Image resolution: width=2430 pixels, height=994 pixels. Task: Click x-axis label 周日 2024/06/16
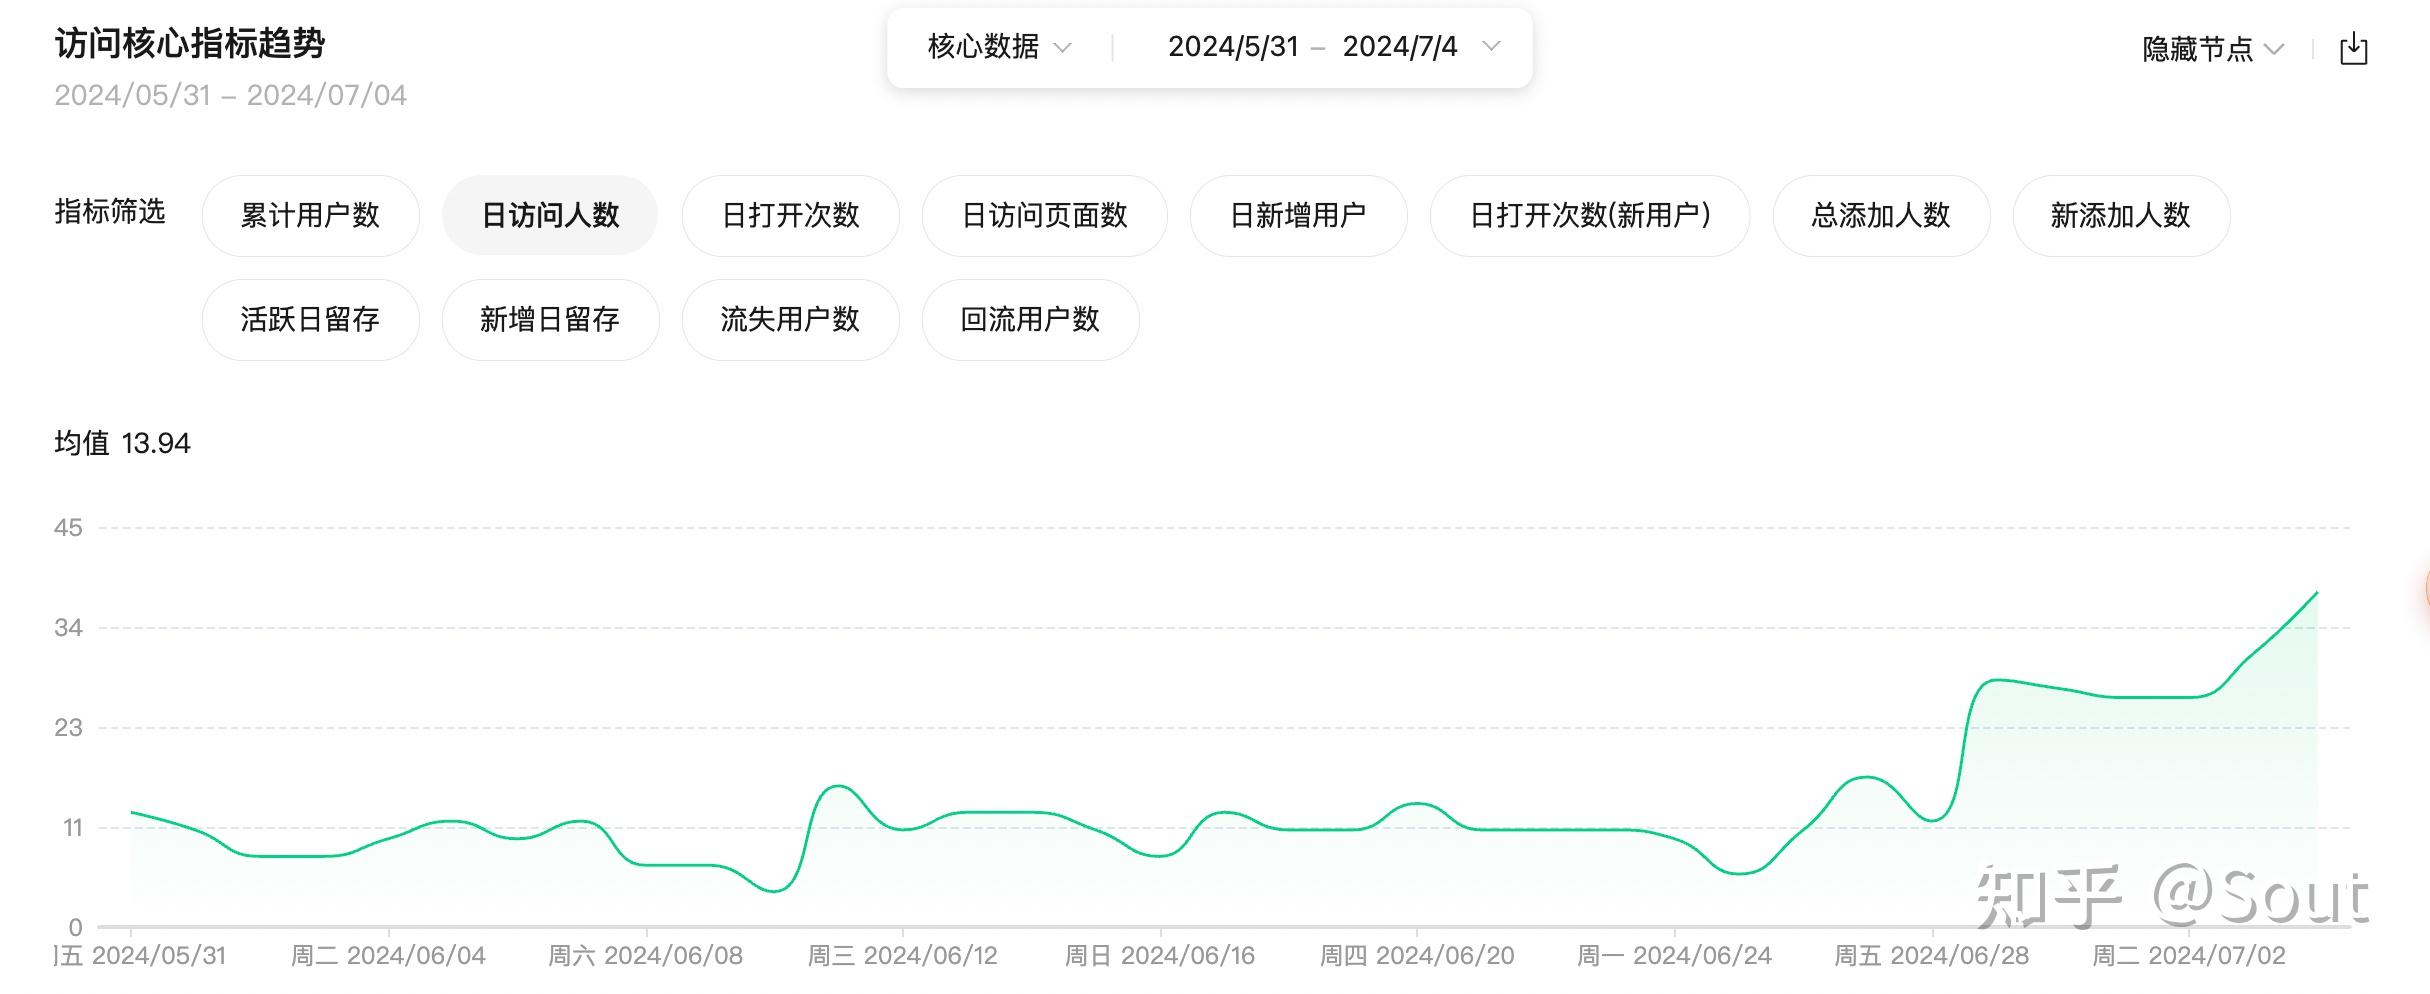pos(1159,956)
